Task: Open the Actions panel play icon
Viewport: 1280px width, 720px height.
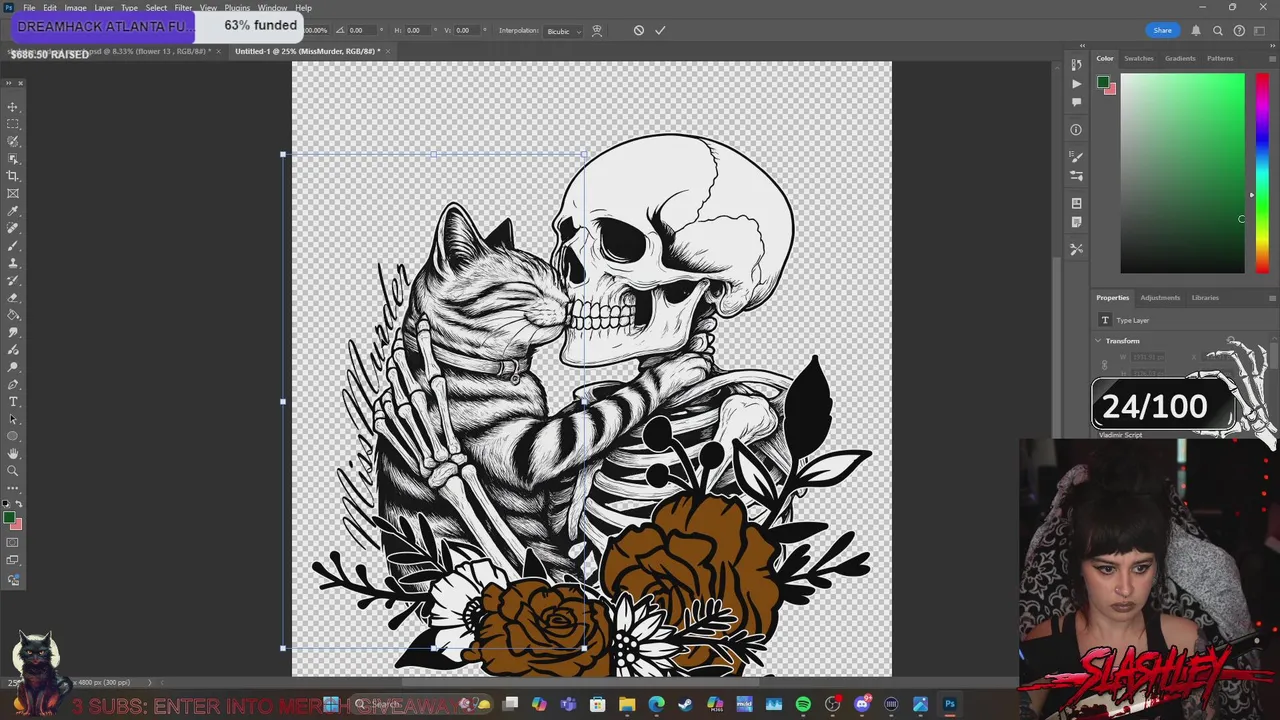Action: click(x=1076, y=84)
